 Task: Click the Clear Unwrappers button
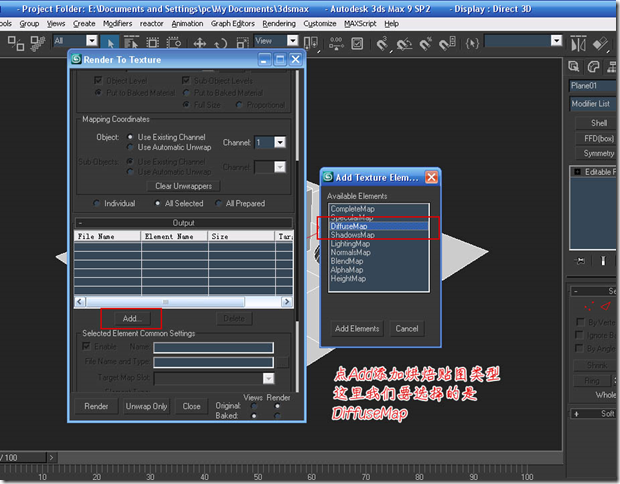click(x=183, y=186)
